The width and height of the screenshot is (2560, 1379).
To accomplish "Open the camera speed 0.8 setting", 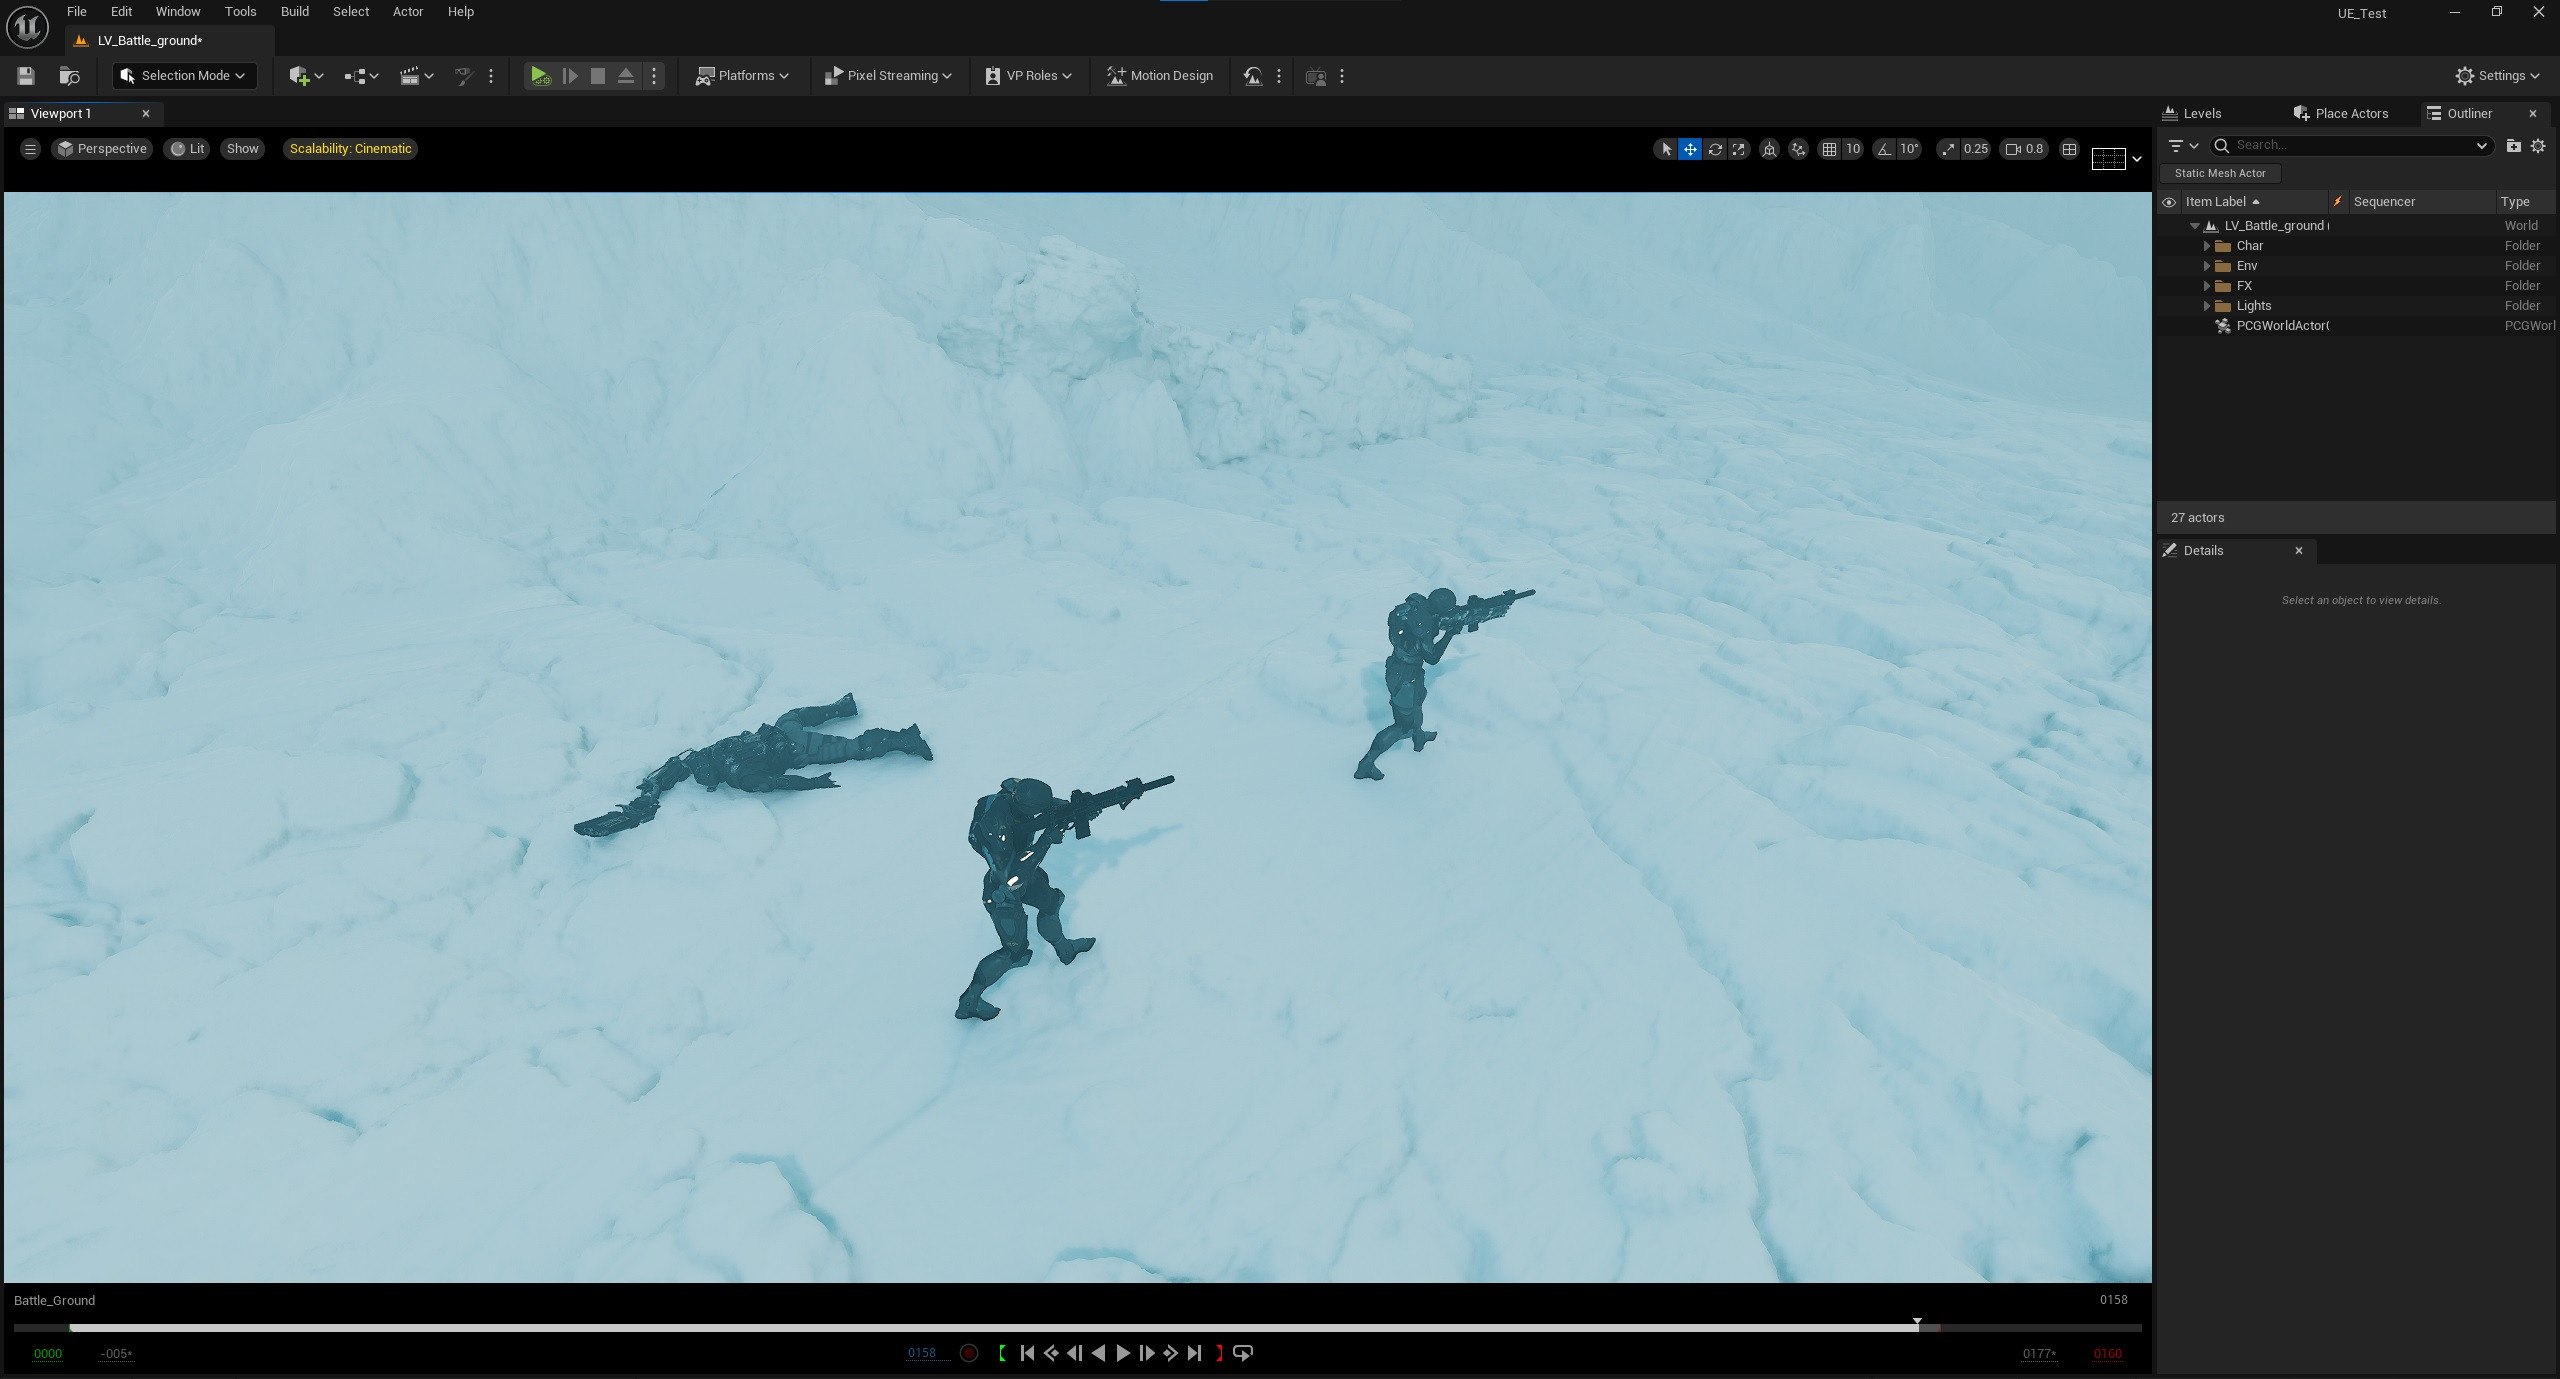I will click(2025, 149).
